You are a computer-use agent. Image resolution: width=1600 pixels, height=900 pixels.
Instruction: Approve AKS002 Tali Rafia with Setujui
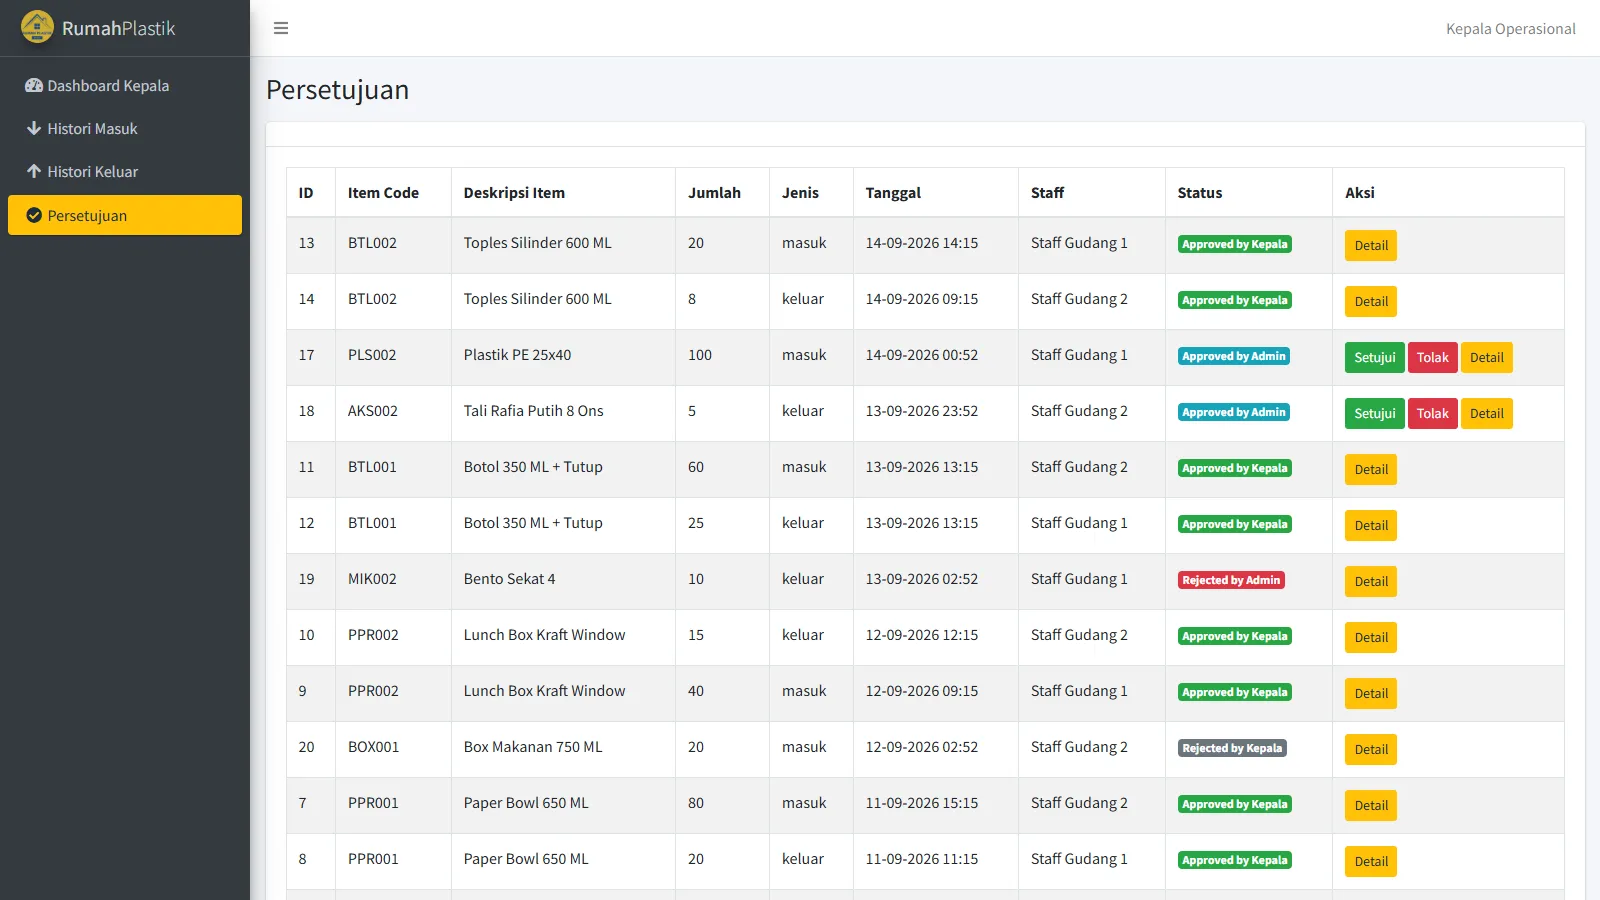[x=1375, y=413]
